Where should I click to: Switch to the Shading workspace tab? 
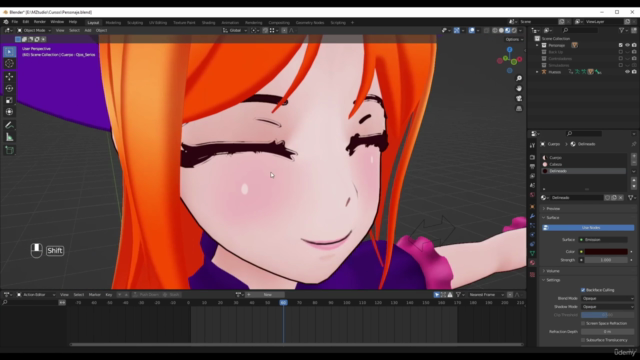208,23
